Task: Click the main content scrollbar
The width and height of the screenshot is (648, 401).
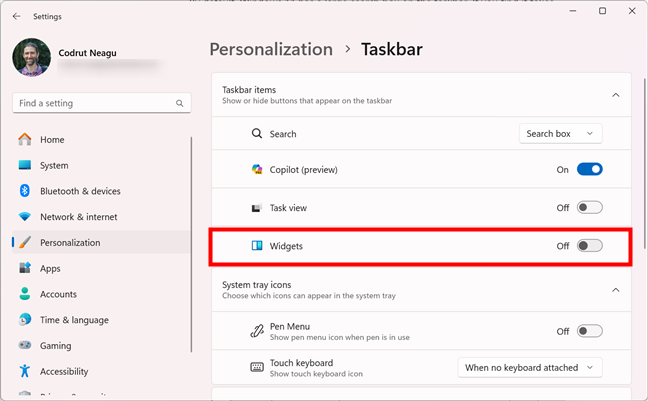Action: (645, 163)
